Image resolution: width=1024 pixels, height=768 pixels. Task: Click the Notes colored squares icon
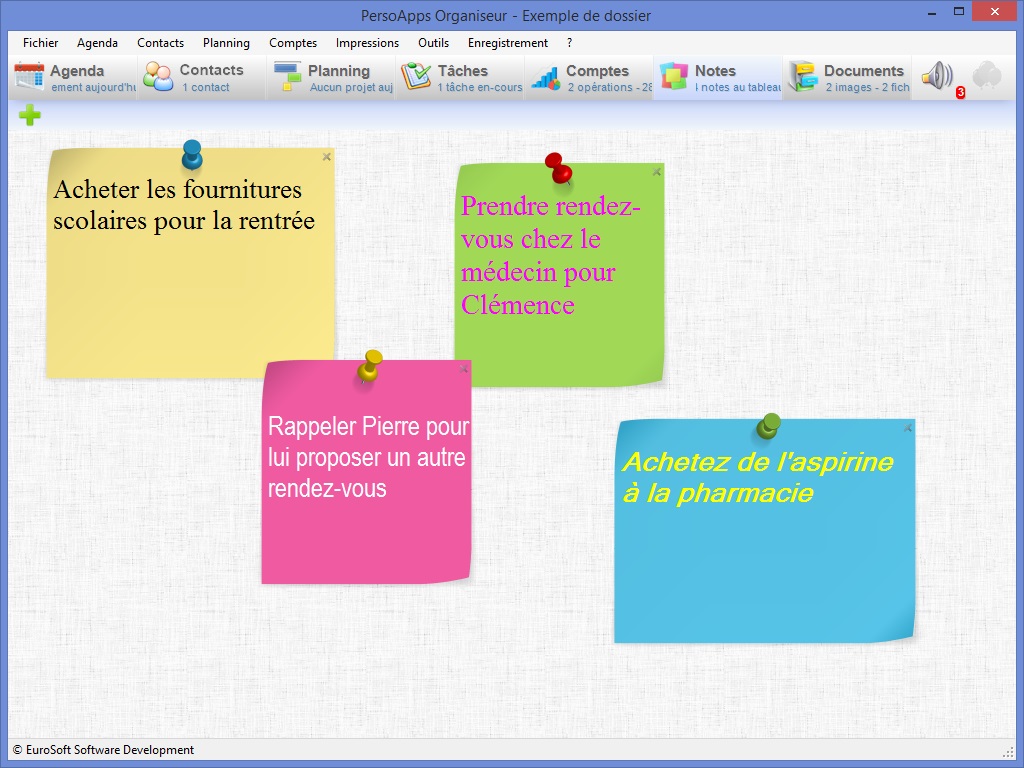pyautogui.click(x=674, y=76)
